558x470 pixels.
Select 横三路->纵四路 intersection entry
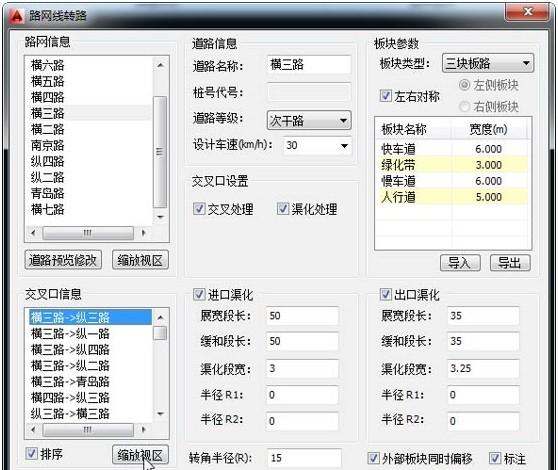90,349
